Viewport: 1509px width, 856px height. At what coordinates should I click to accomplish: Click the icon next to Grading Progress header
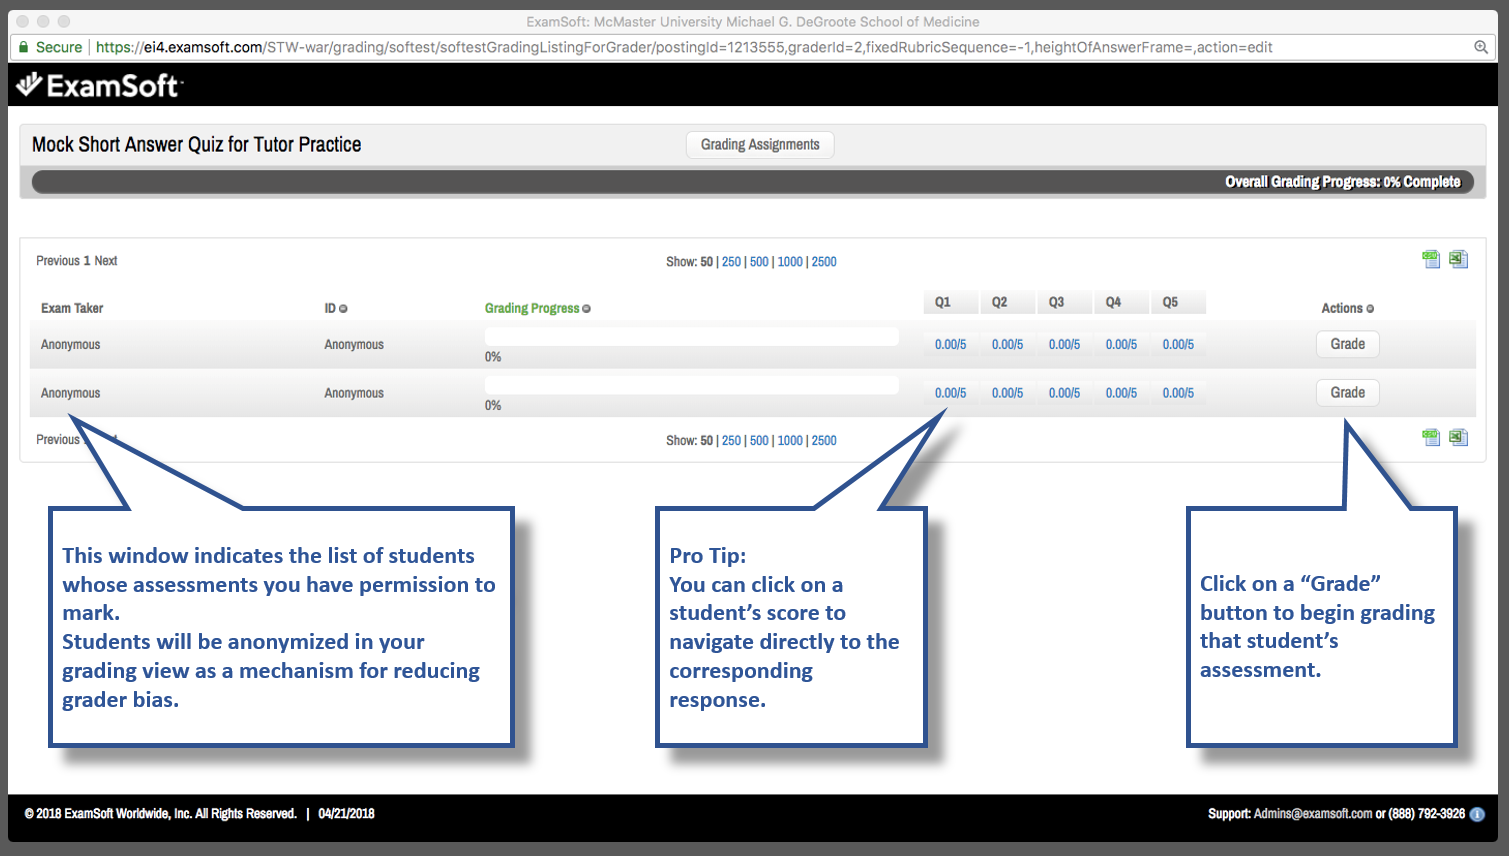click(587, 309)
